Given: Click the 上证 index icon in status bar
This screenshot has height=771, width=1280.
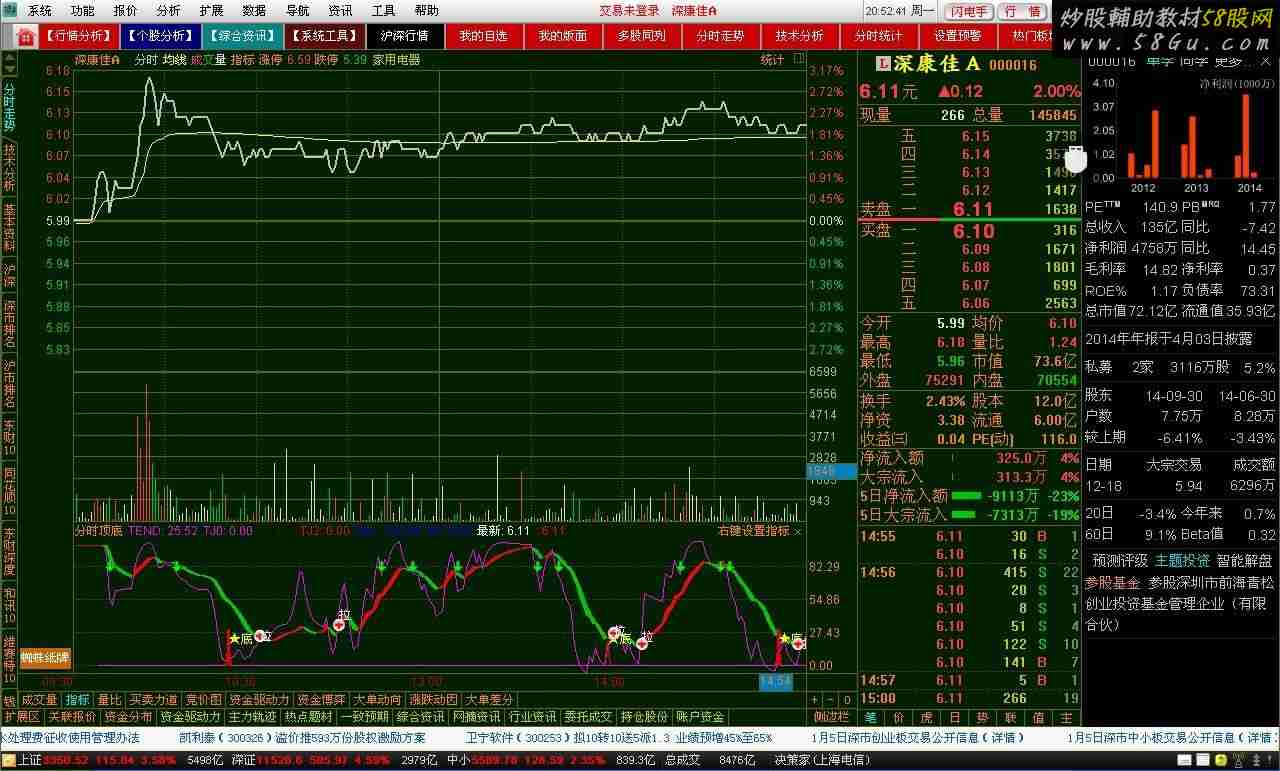Looking at the screenshot, I should coord(9,760).
